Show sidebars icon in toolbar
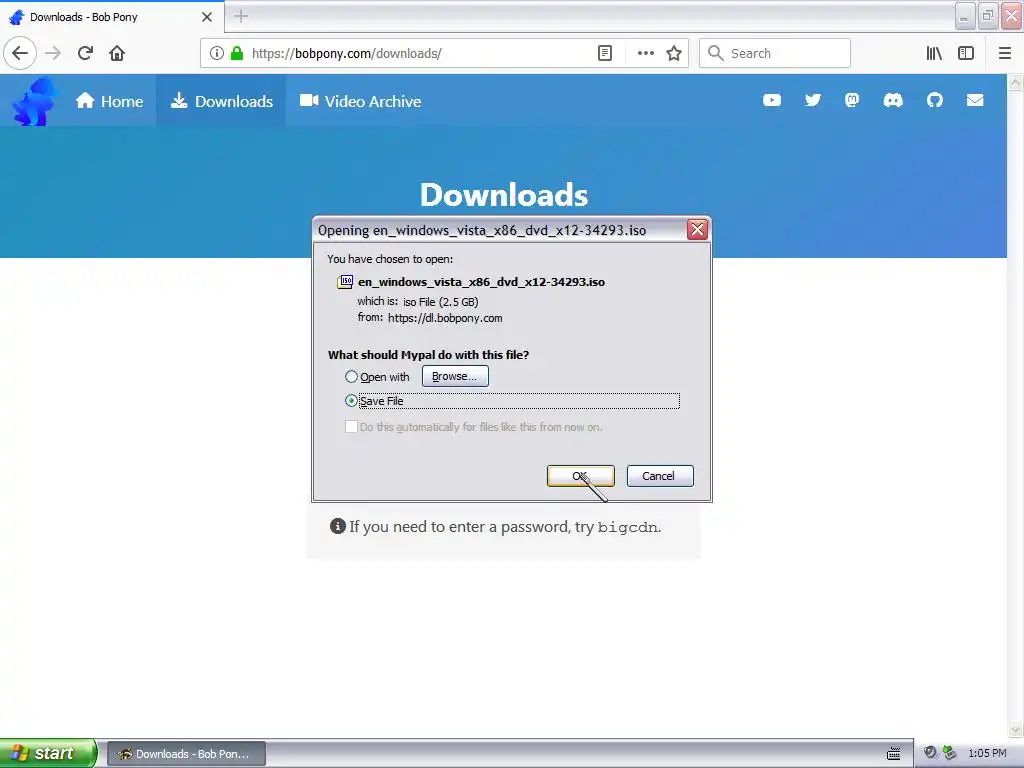This screenshot has width=1024, height=768. pyautogui.click(x=966, y=53)
